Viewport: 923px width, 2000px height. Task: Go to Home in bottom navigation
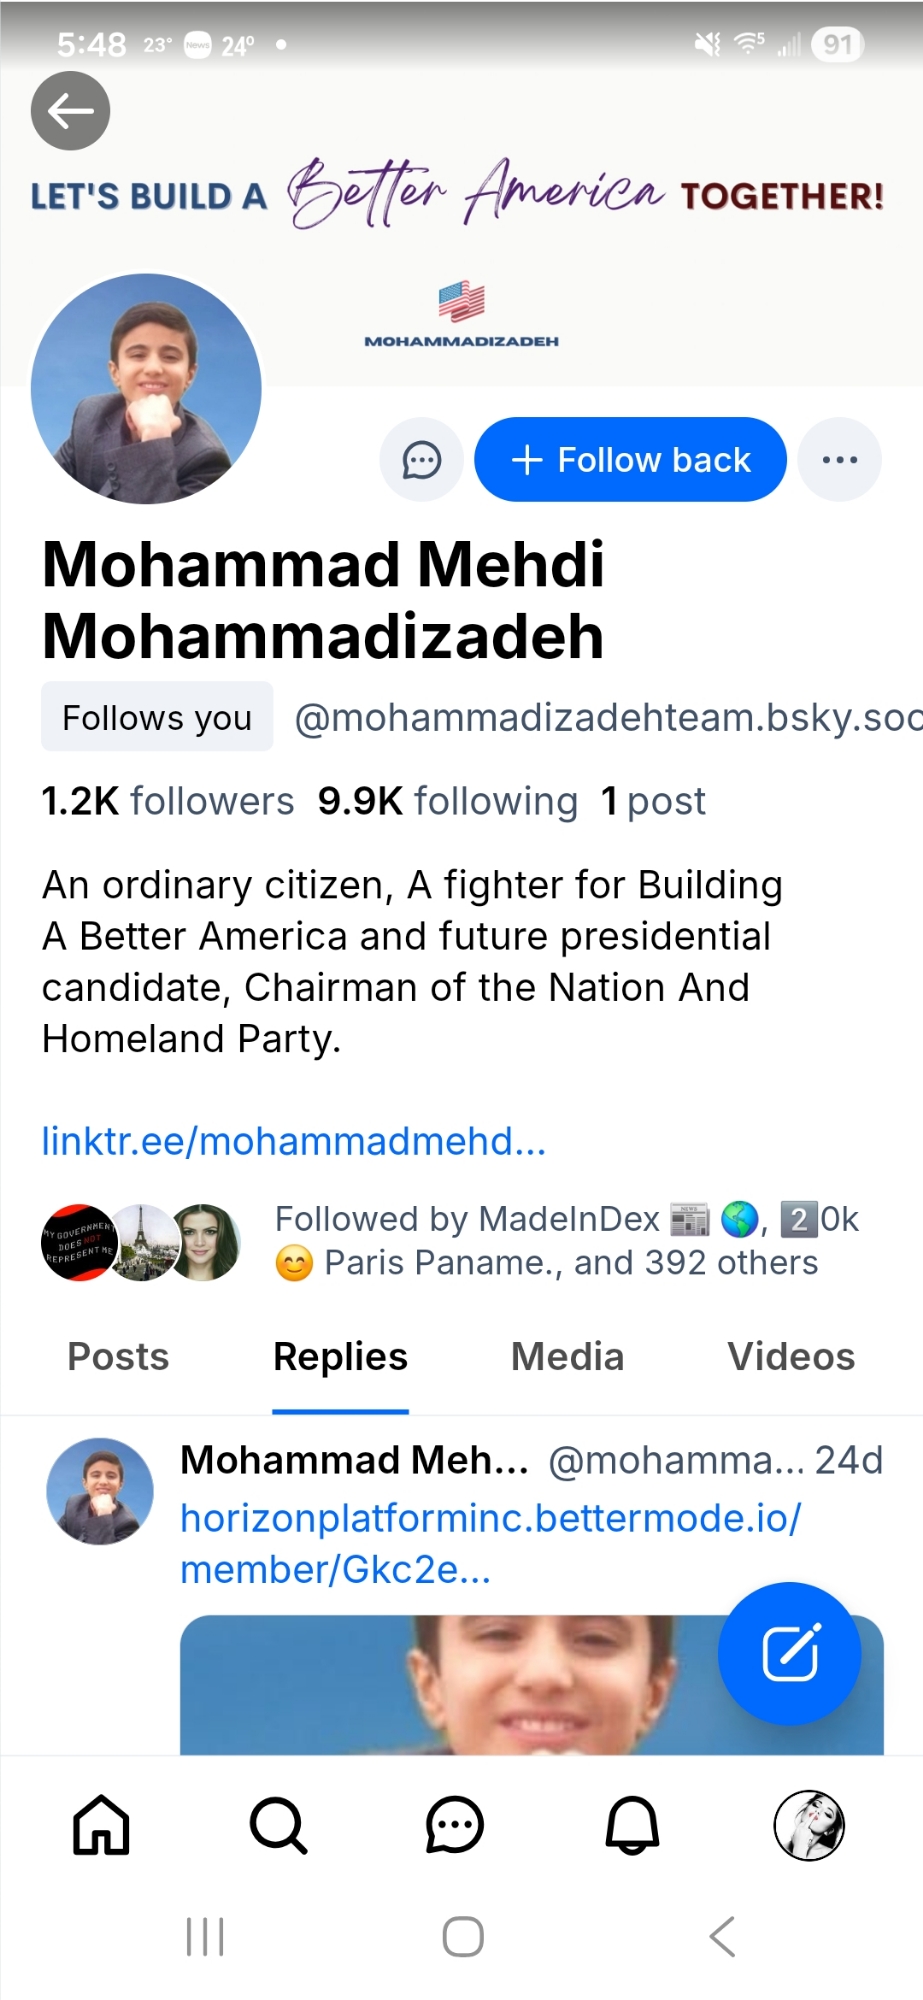point(101,1825)
